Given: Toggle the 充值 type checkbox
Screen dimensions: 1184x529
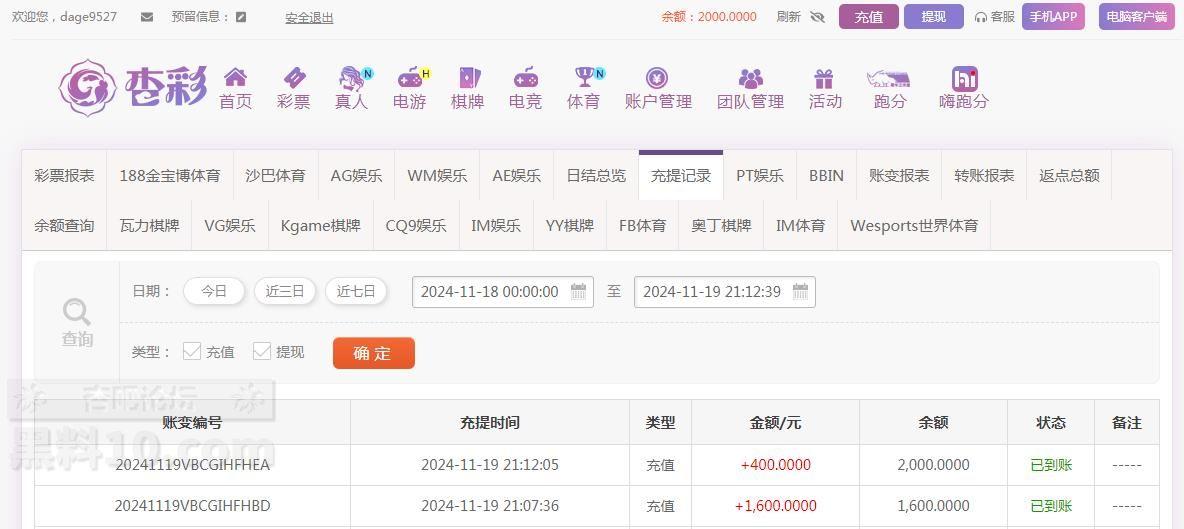Looking at the screenshot, I should 192,351.
